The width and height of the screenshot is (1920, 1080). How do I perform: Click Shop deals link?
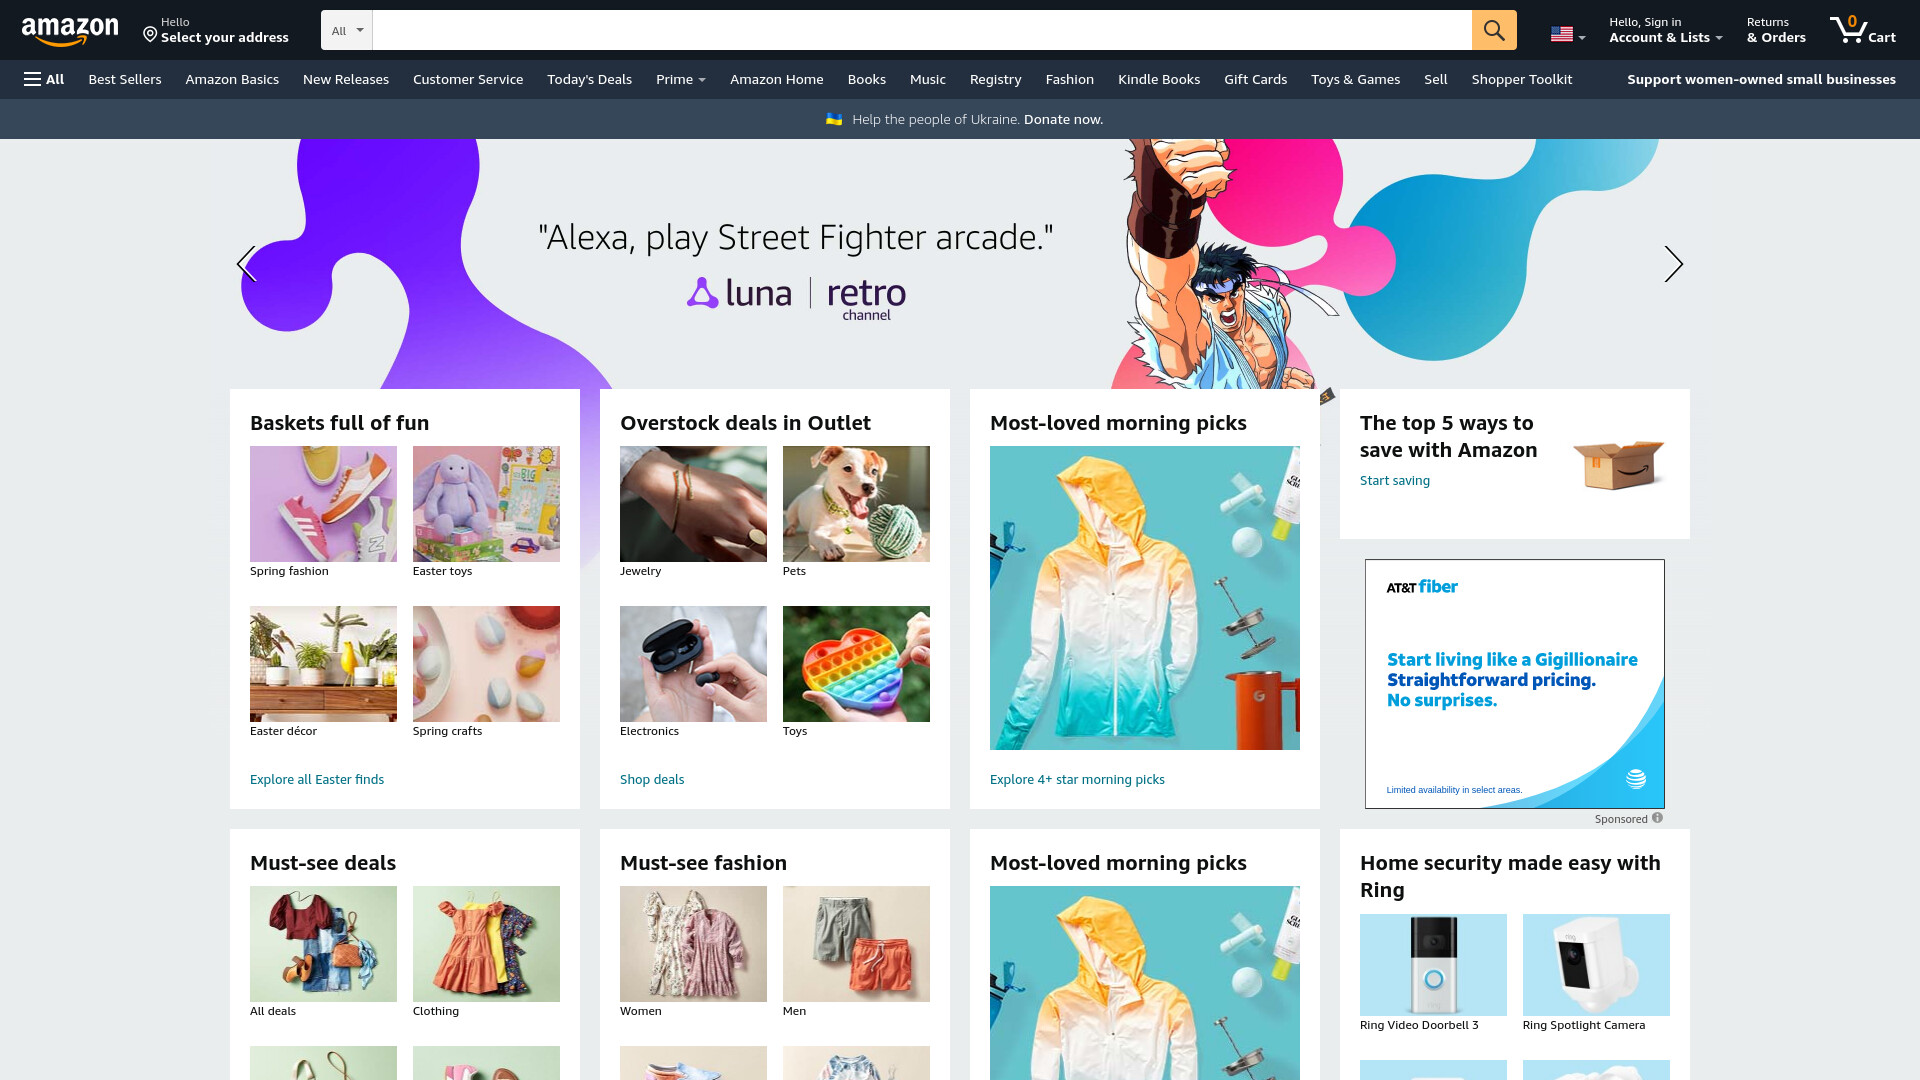click(x=652, y=779)
